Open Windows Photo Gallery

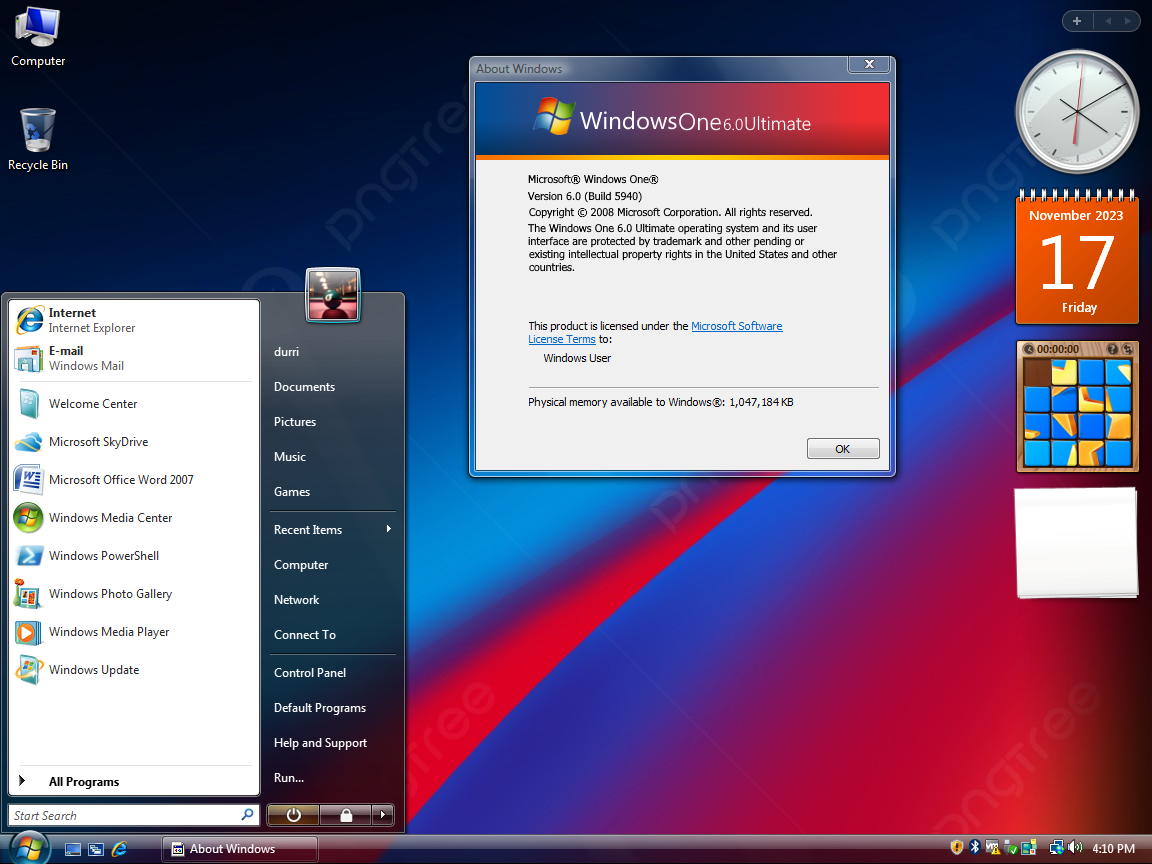135,594
